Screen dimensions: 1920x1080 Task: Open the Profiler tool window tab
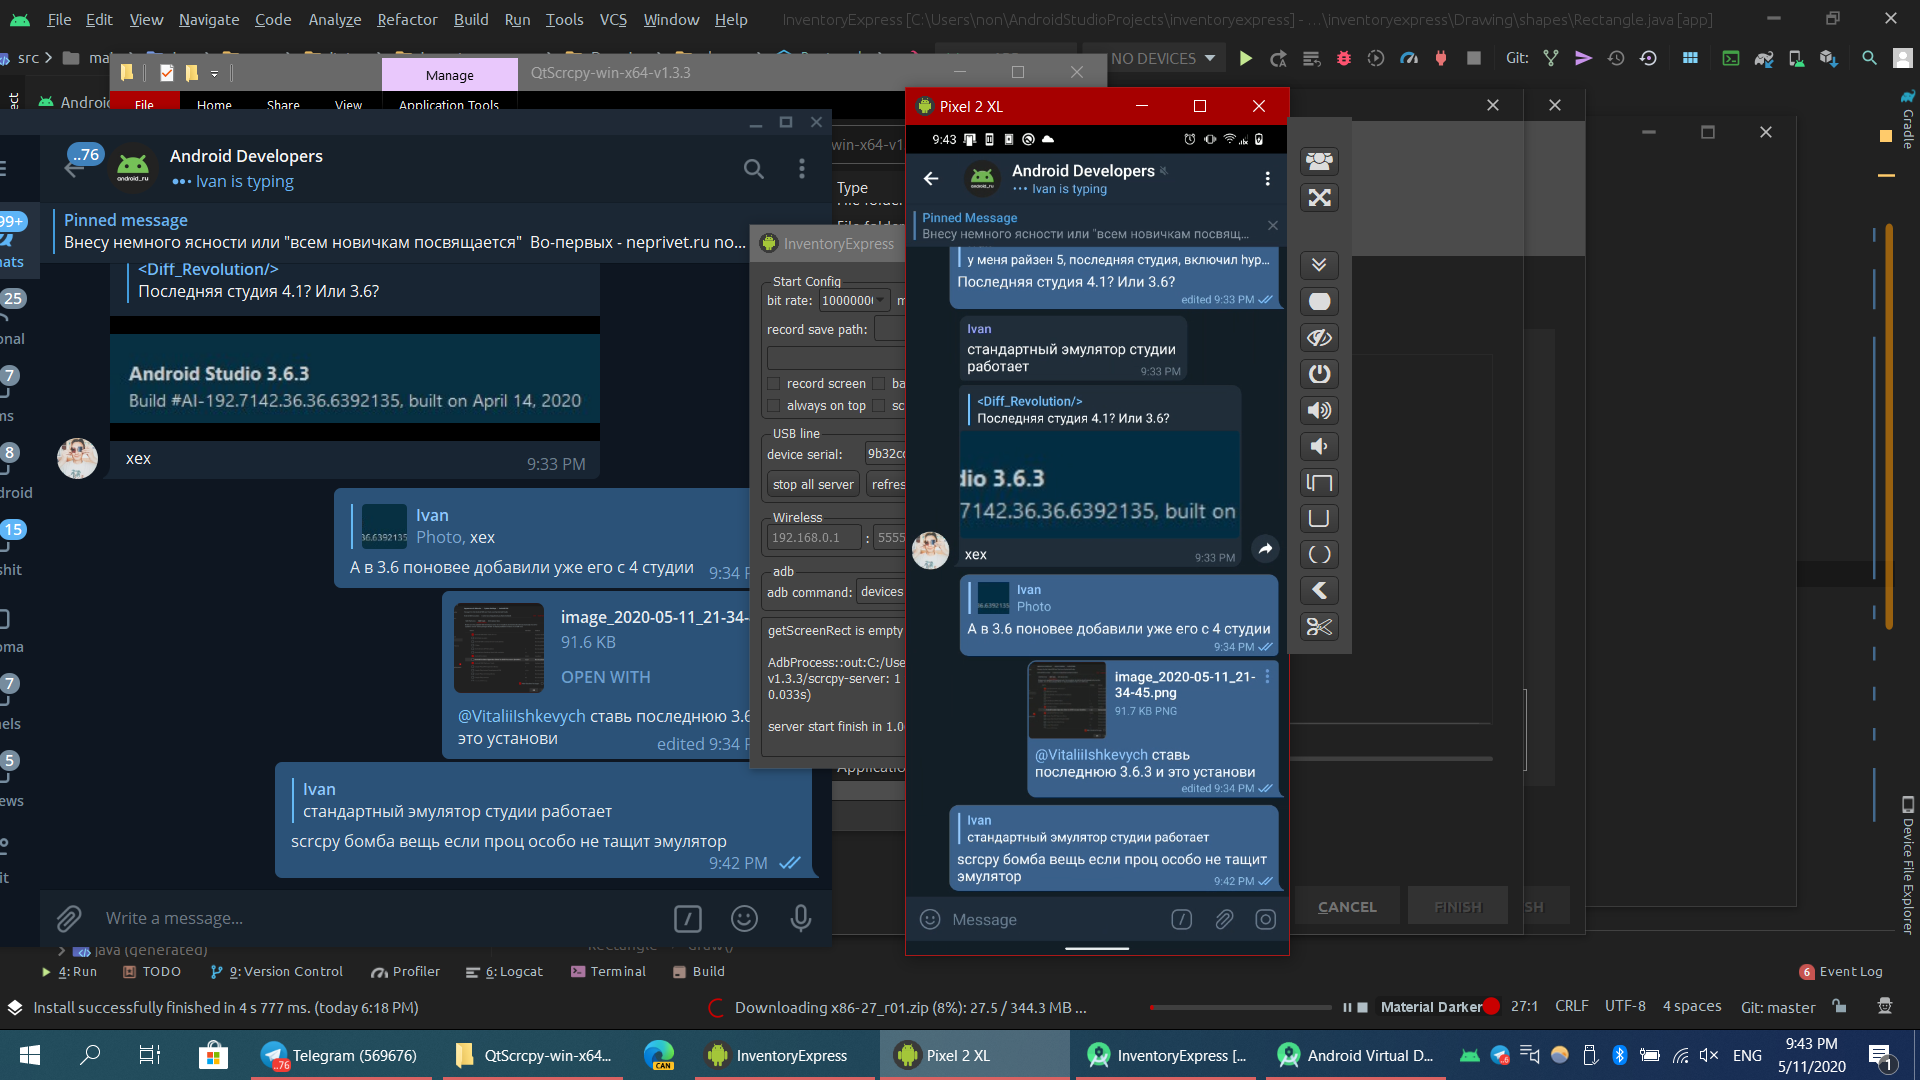(x=405, y=971)
